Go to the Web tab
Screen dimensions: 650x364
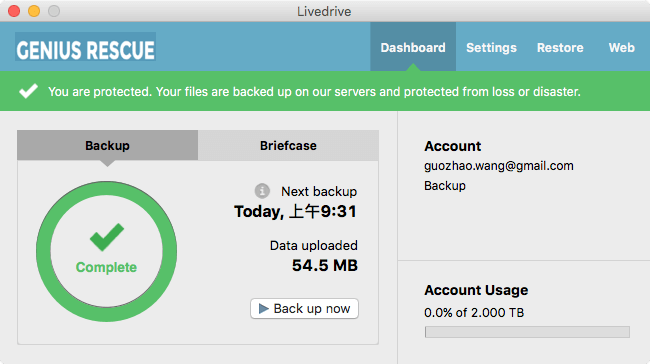tap(621, 47)
